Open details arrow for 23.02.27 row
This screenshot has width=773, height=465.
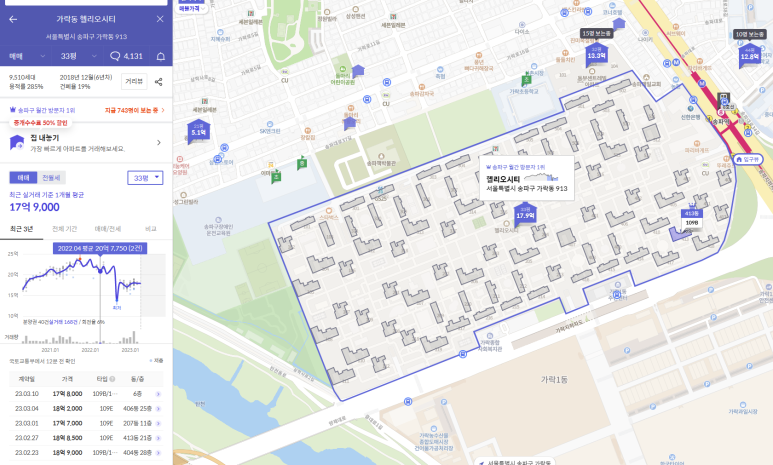coord(158,438)
